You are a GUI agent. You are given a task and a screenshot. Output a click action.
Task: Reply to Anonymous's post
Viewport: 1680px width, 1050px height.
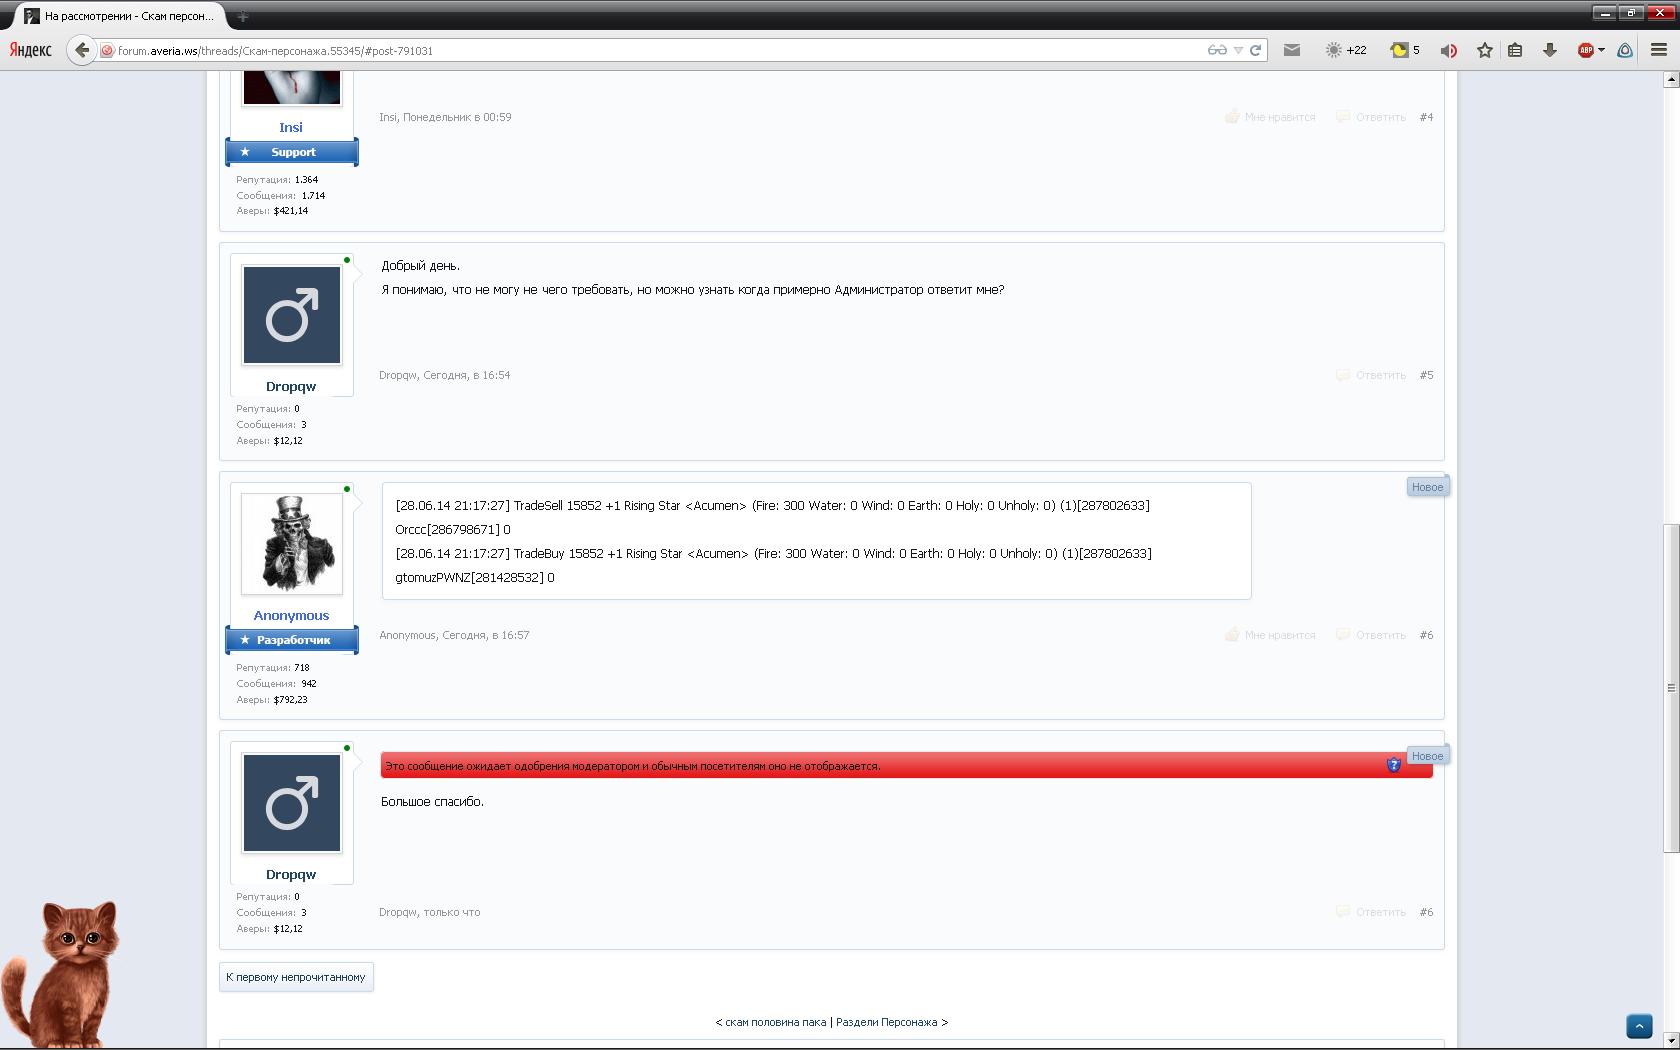(x=1371, y=635)
